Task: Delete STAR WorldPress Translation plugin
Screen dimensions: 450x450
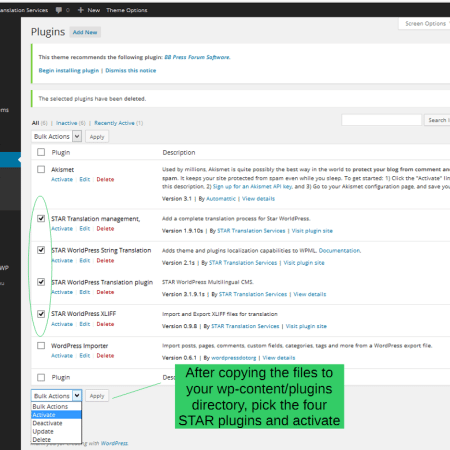Action: click(x=105, y=292)
